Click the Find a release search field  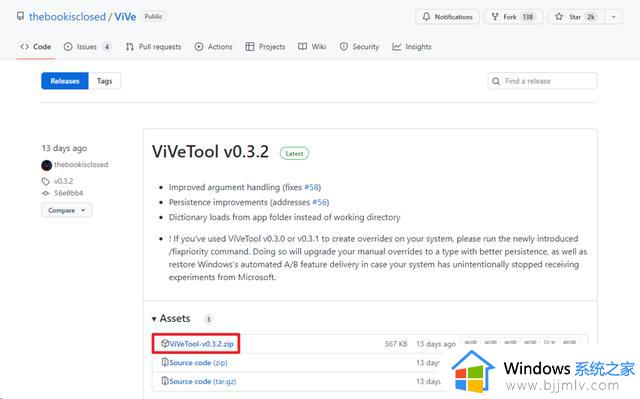[542, 81]
